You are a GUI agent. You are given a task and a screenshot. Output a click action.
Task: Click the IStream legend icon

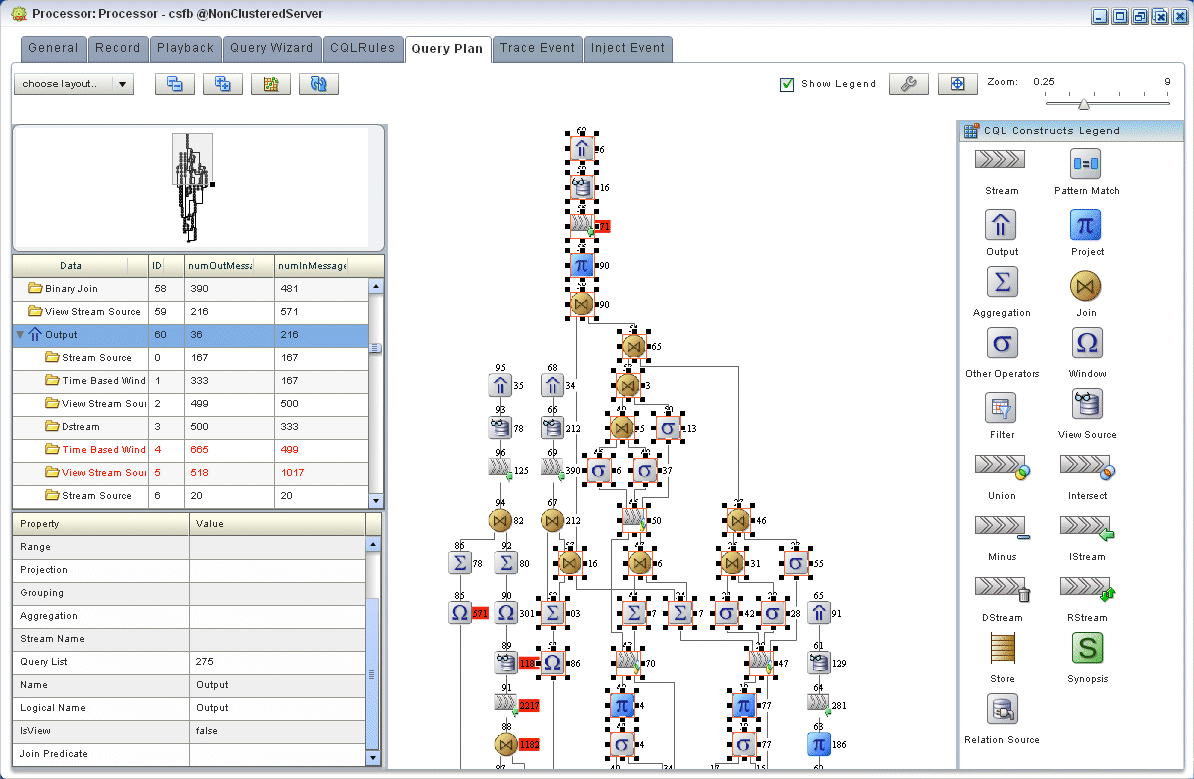(x=1087, y=527)
